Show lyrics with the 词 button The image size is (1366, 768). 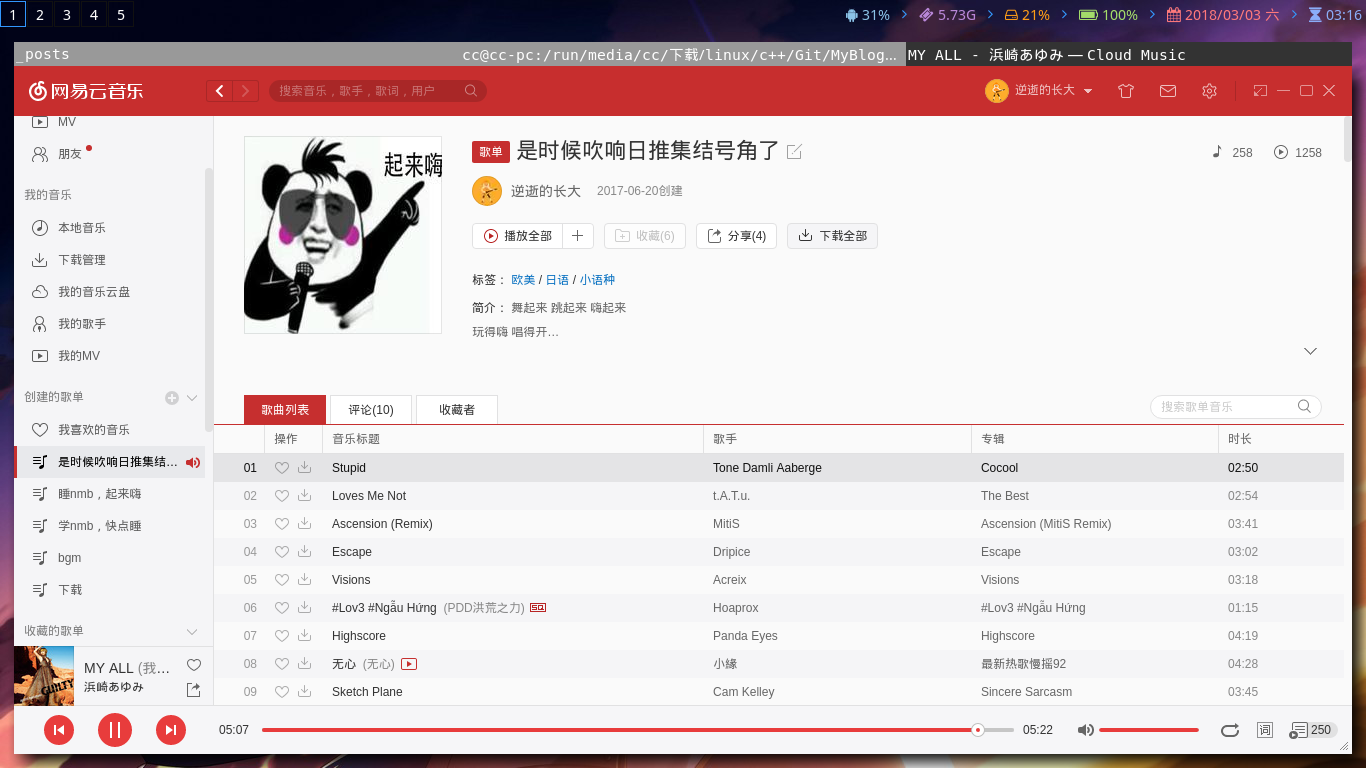(1265, 730)
